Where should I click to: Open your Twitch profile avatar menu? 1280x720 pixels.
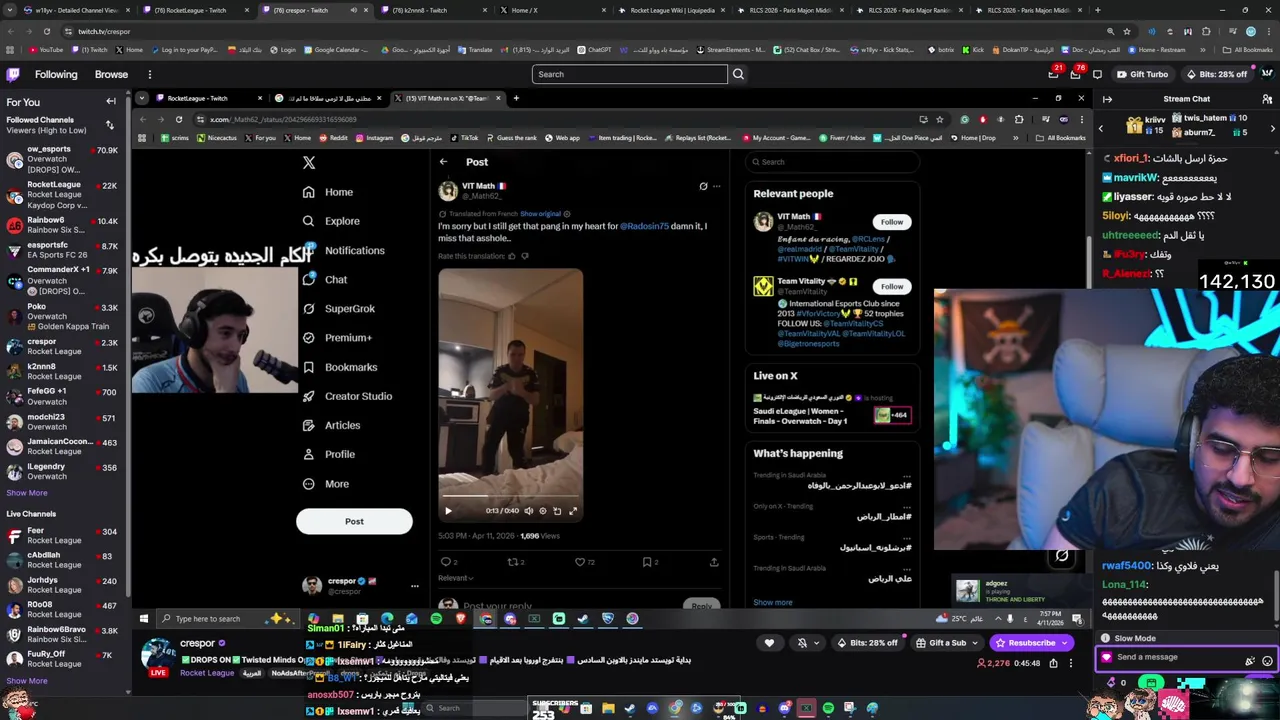point(1268,74)
